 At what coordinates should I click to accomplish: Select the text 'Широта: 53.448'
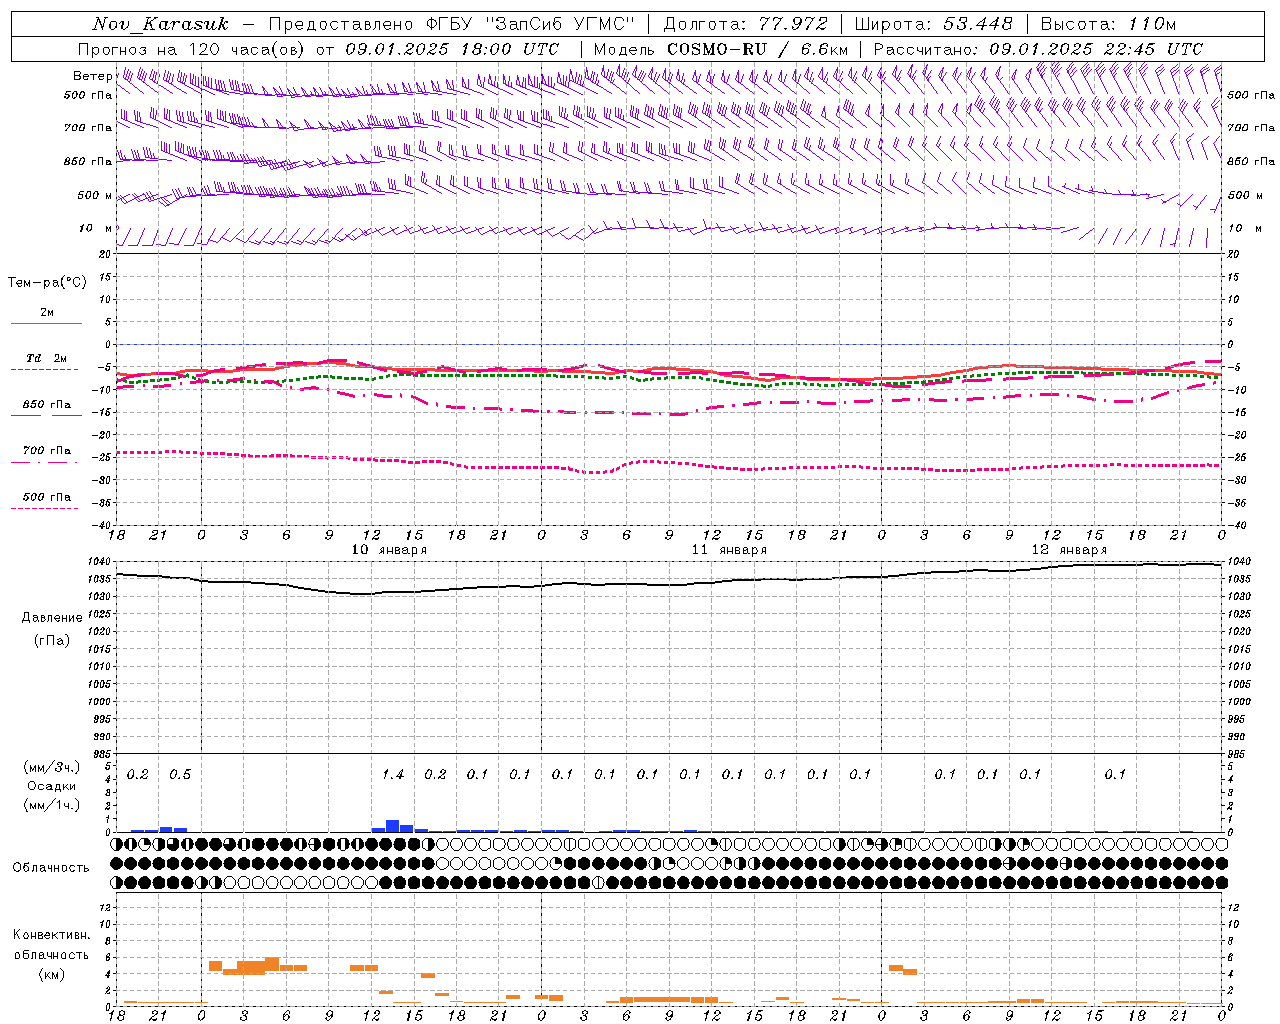(935, 24)
